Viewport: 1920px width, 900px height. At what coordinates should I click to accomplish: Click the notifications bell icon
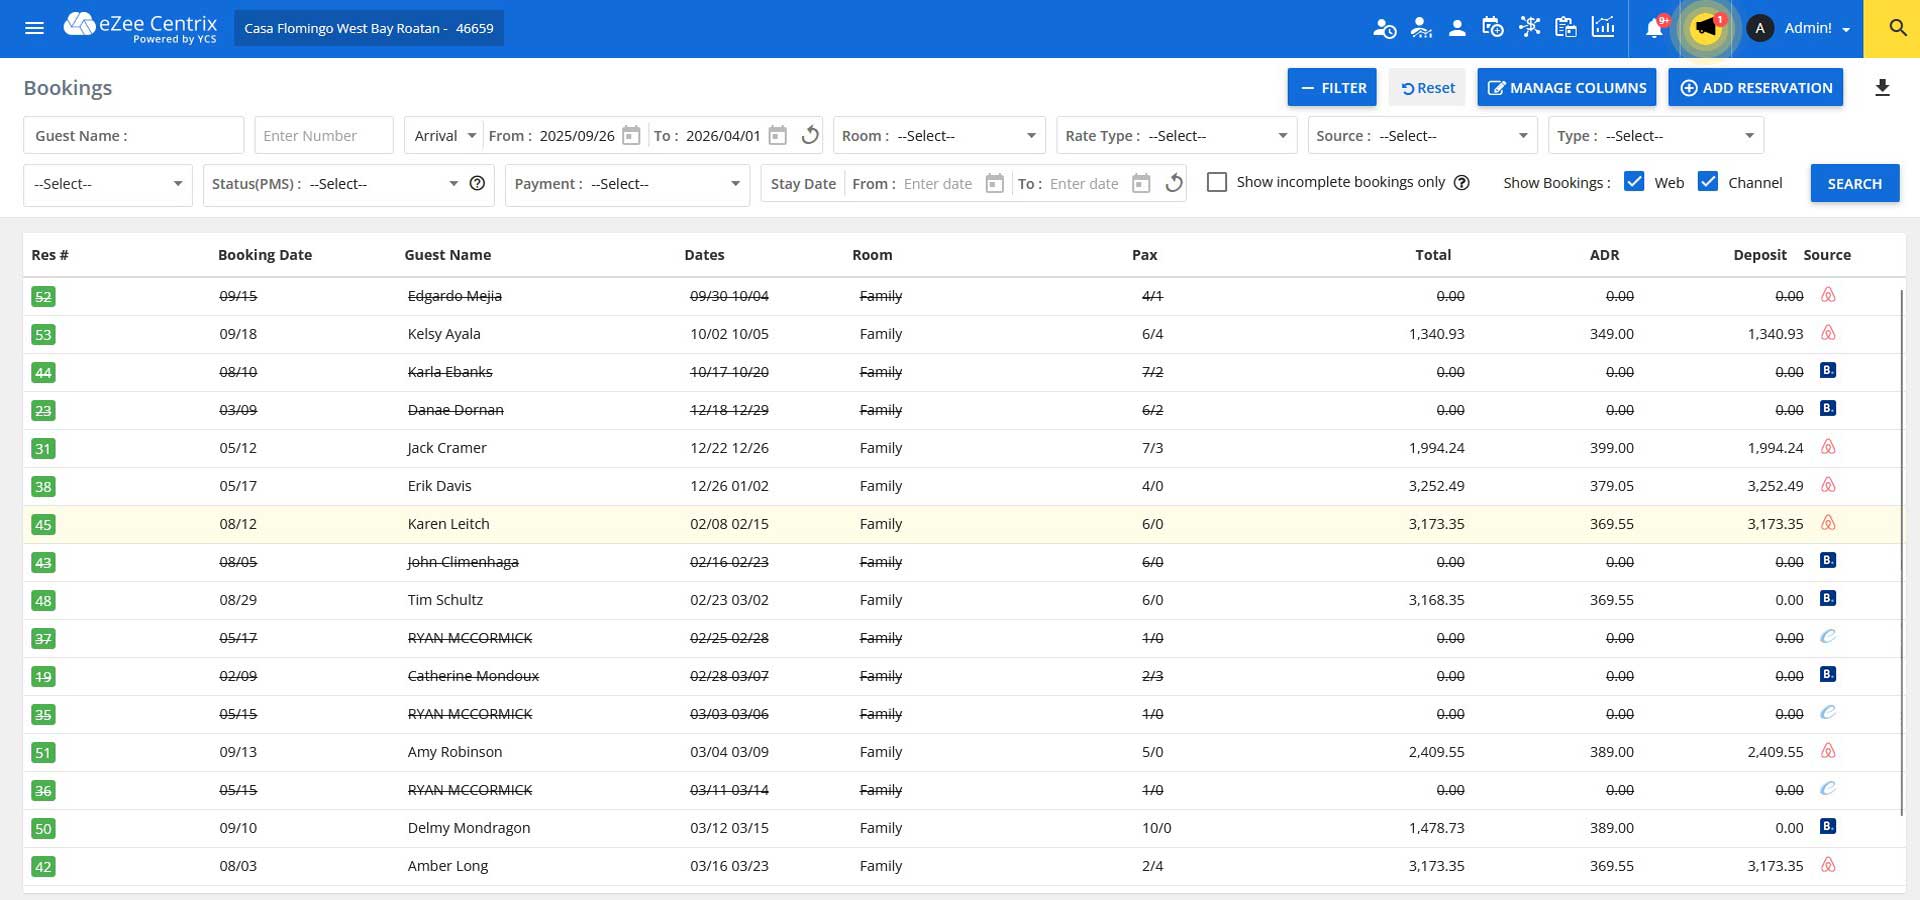(x=1654, y=28)
